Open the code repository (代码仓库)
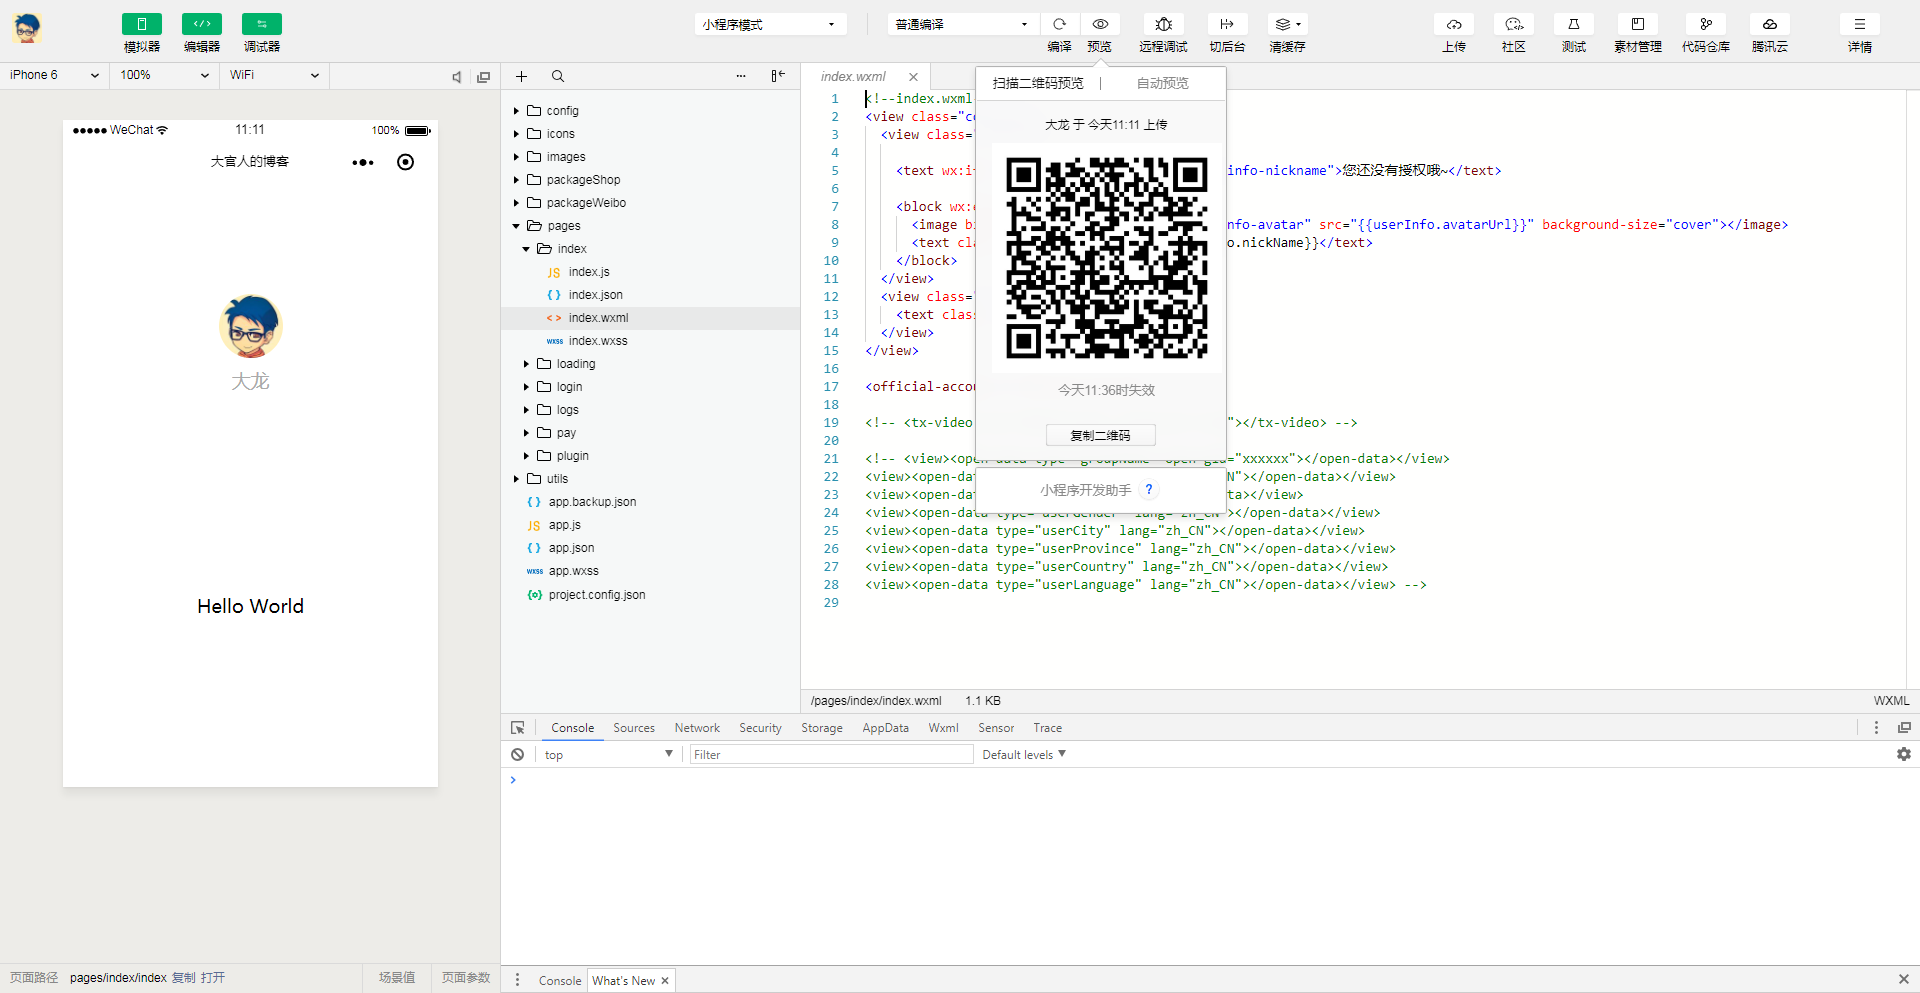This screenshot has height=993, width=1920. pyautogui.click(x=1706, y=24)
